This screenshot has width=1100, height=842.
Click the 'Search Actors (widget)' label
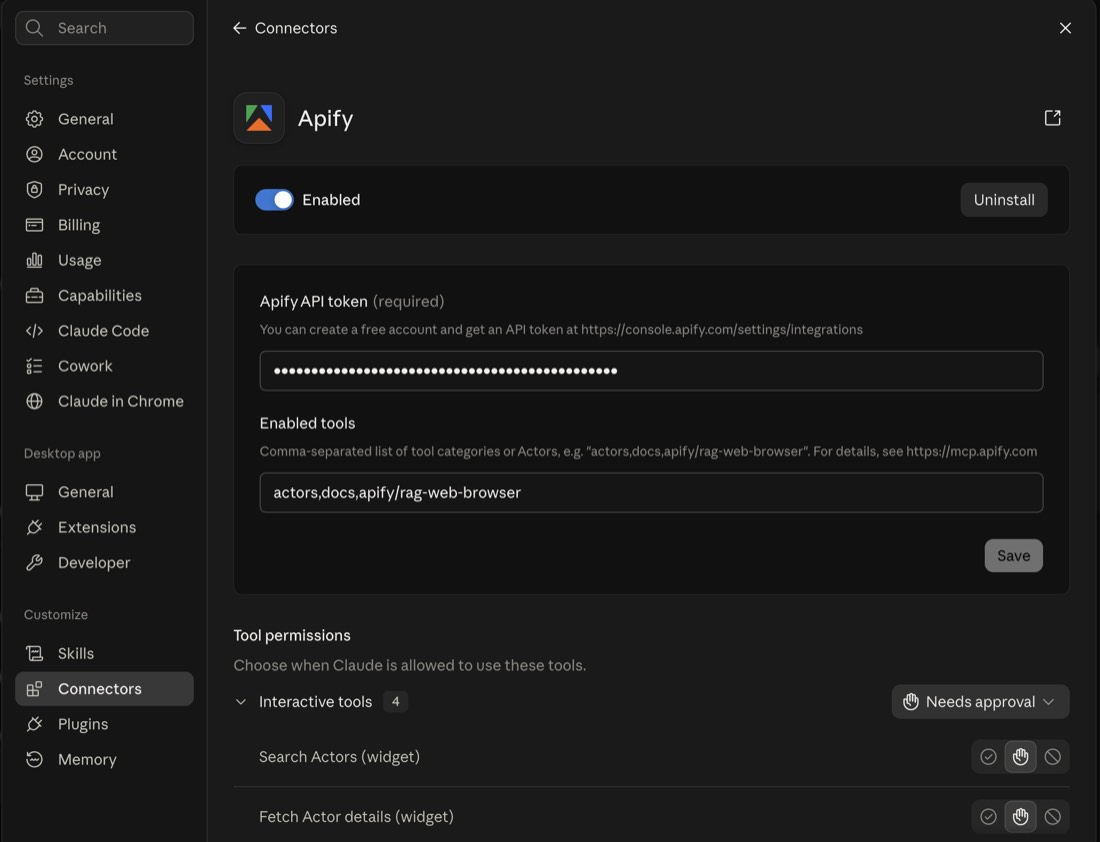coord(340,756)
